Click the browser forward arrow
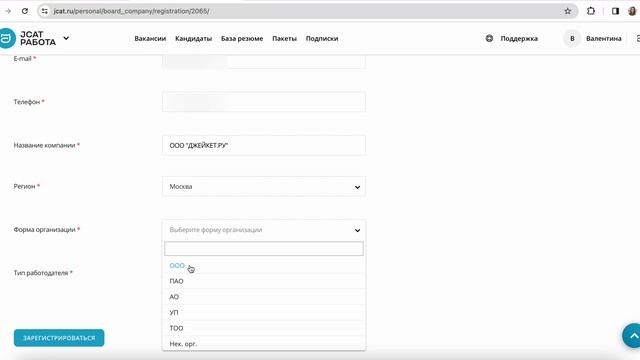 click(8, 11)
